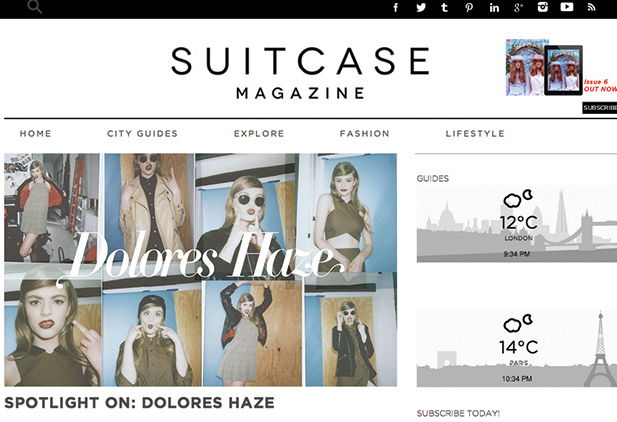Open the Facebook page icon

(x=396, y=8)
